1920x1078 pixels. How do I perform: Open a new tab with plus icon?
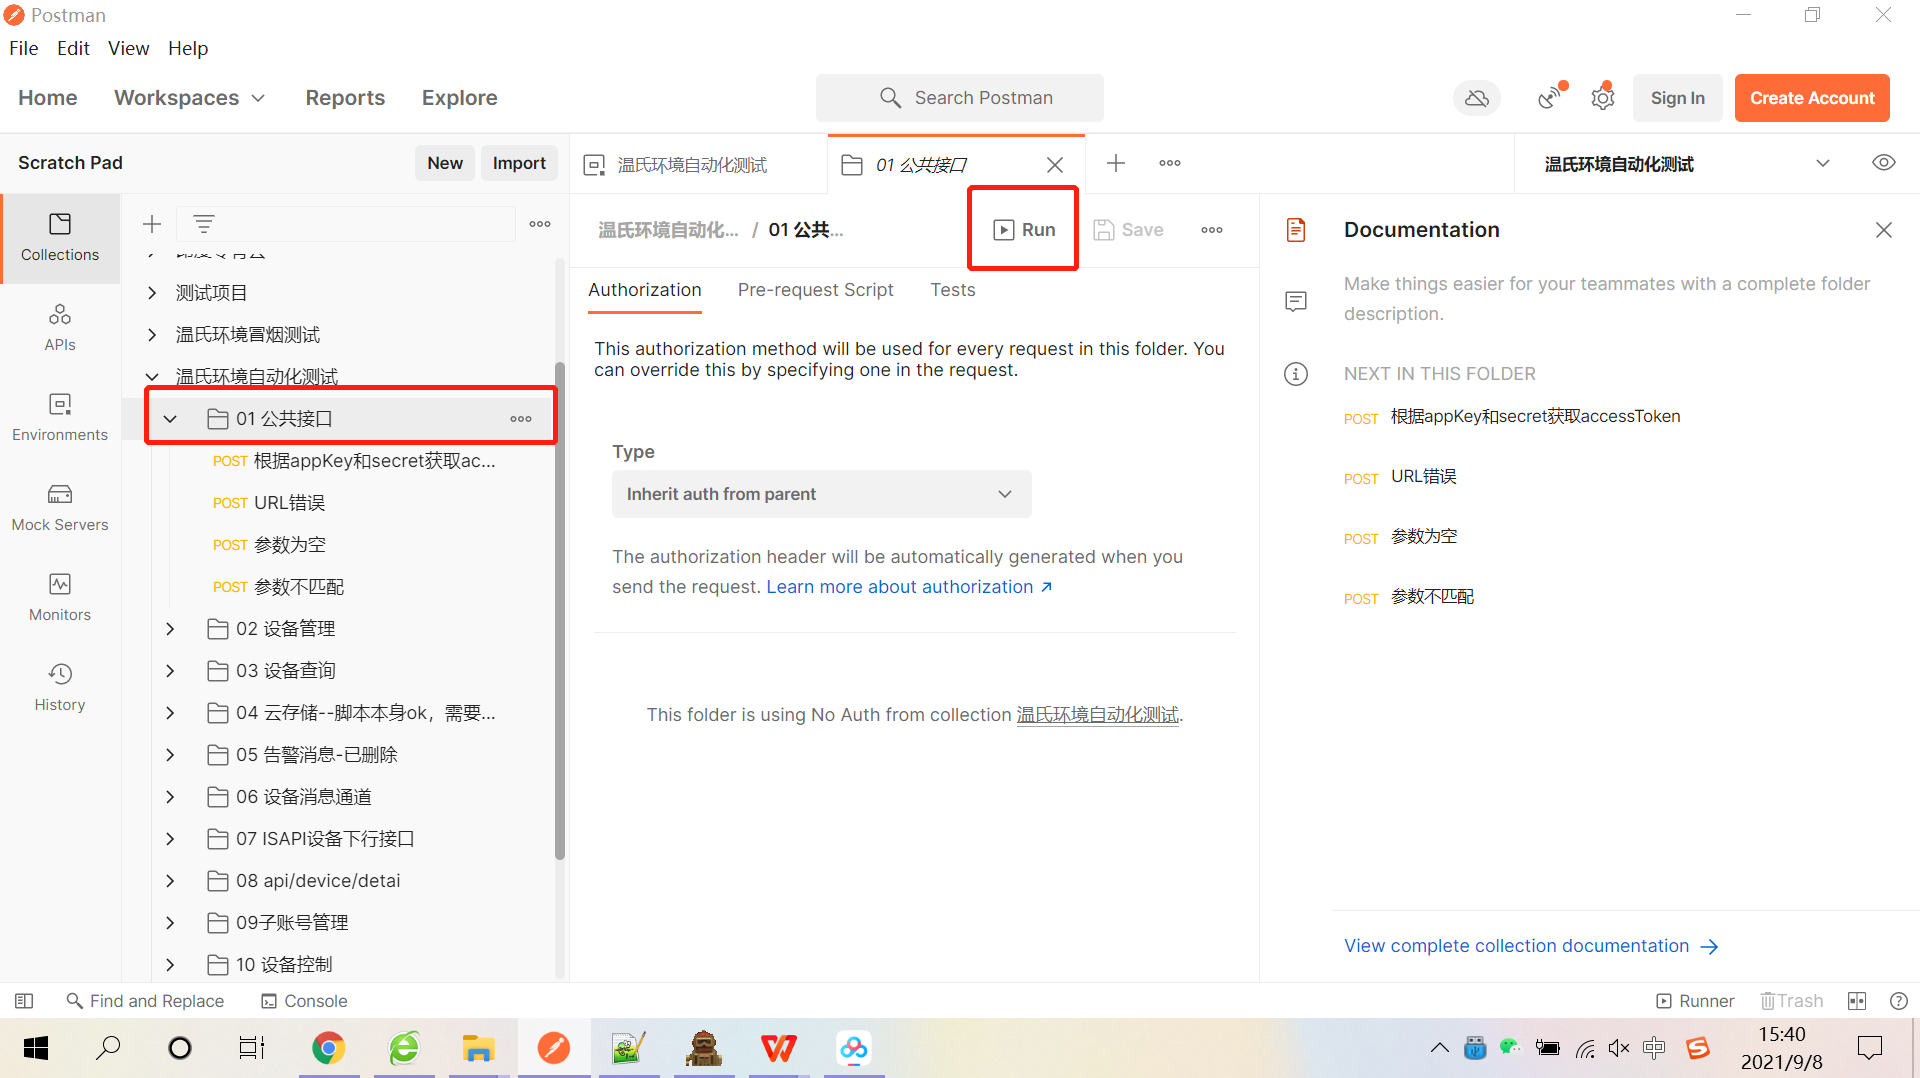pos(1116,163)
